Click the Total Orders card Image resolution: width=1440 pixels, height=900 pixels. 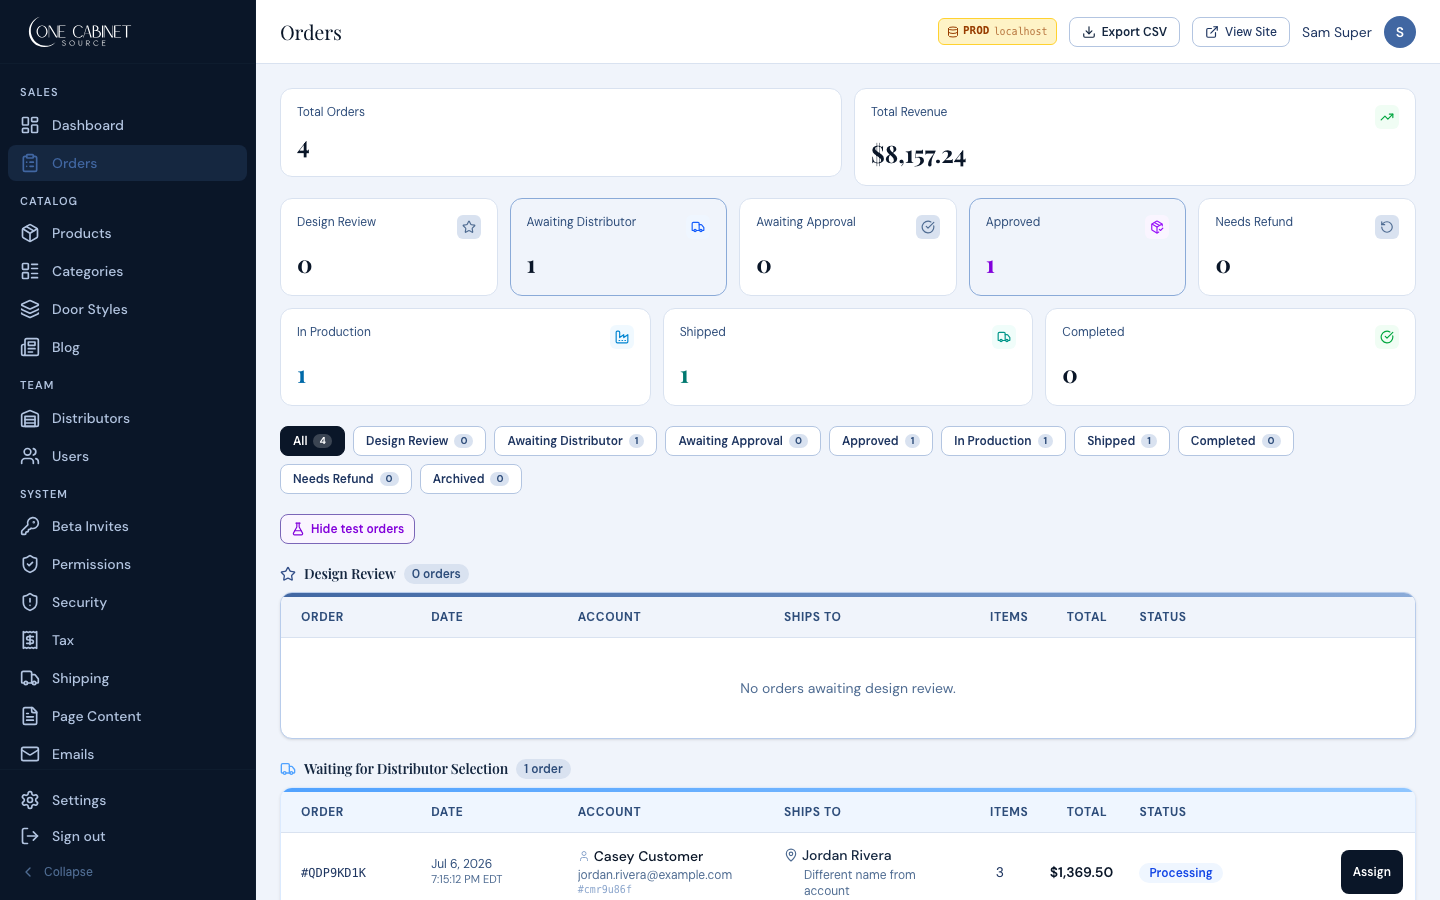(561, 133)
